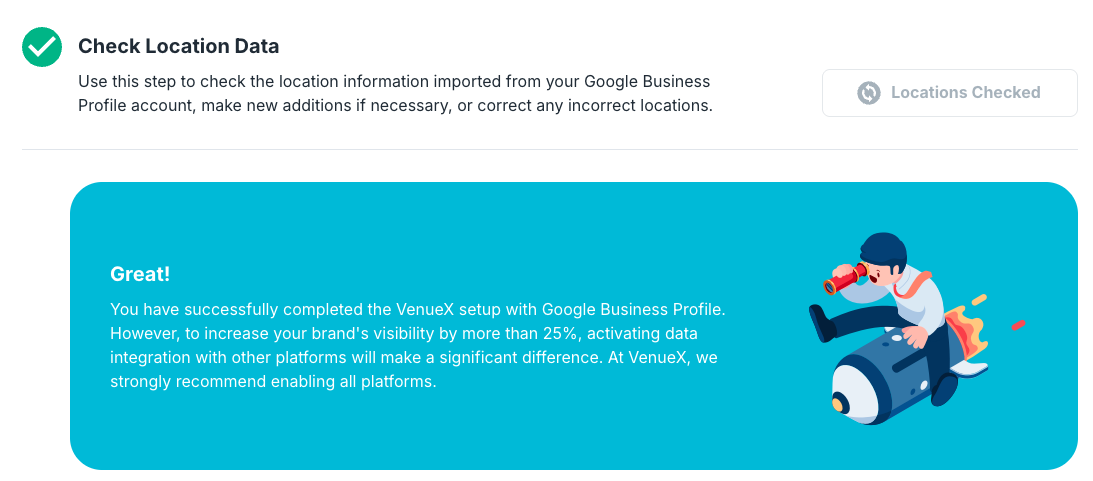
Task: Click the 'strongly recommend enabling all platforms' text
Action: (273, 383)
